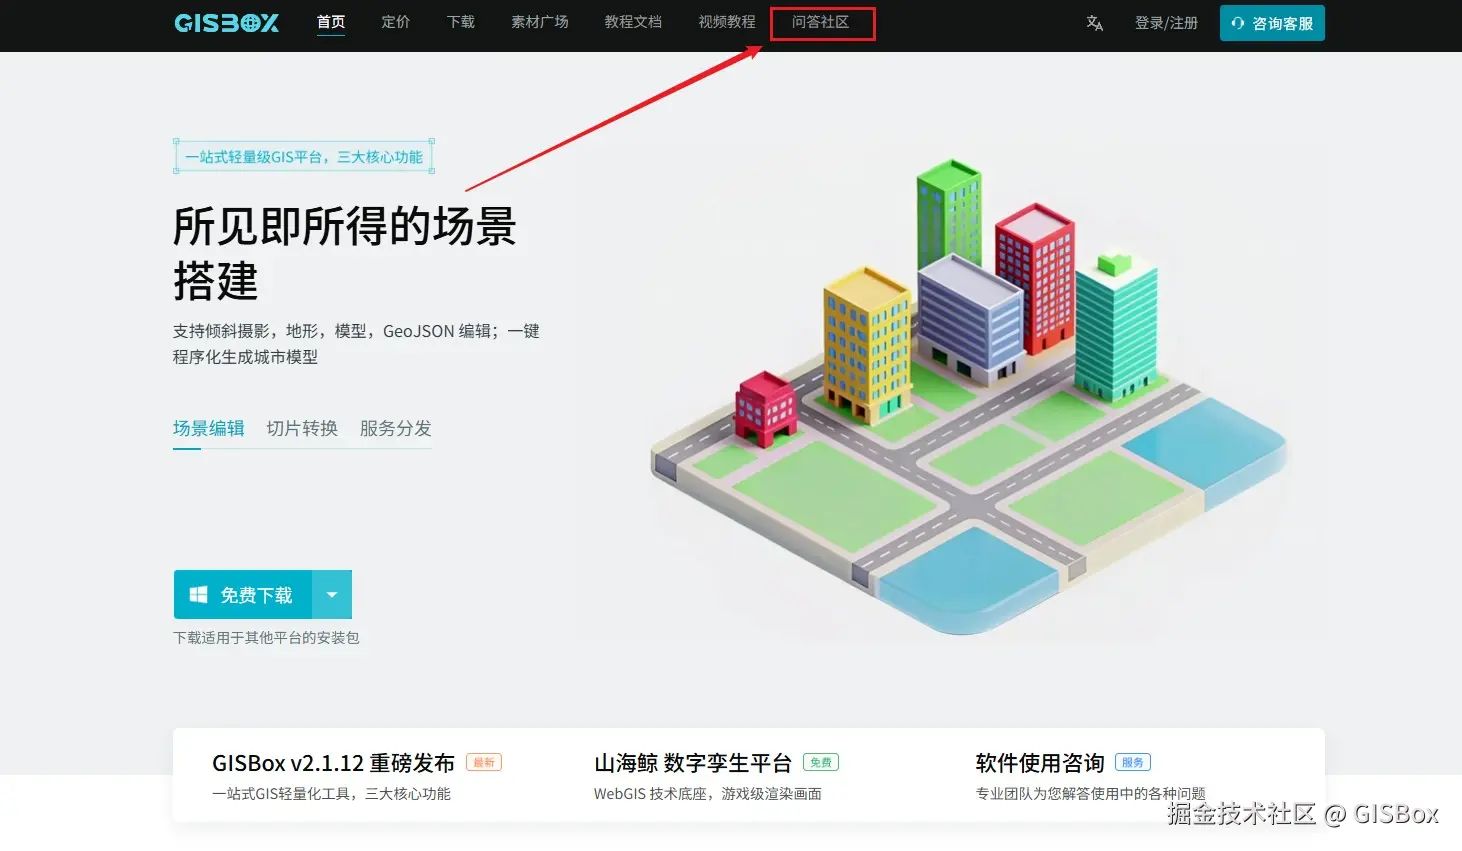Open the language translation icon
Image resolution: width=1462 pixels, height=851 pixels.
[1095, 23]
